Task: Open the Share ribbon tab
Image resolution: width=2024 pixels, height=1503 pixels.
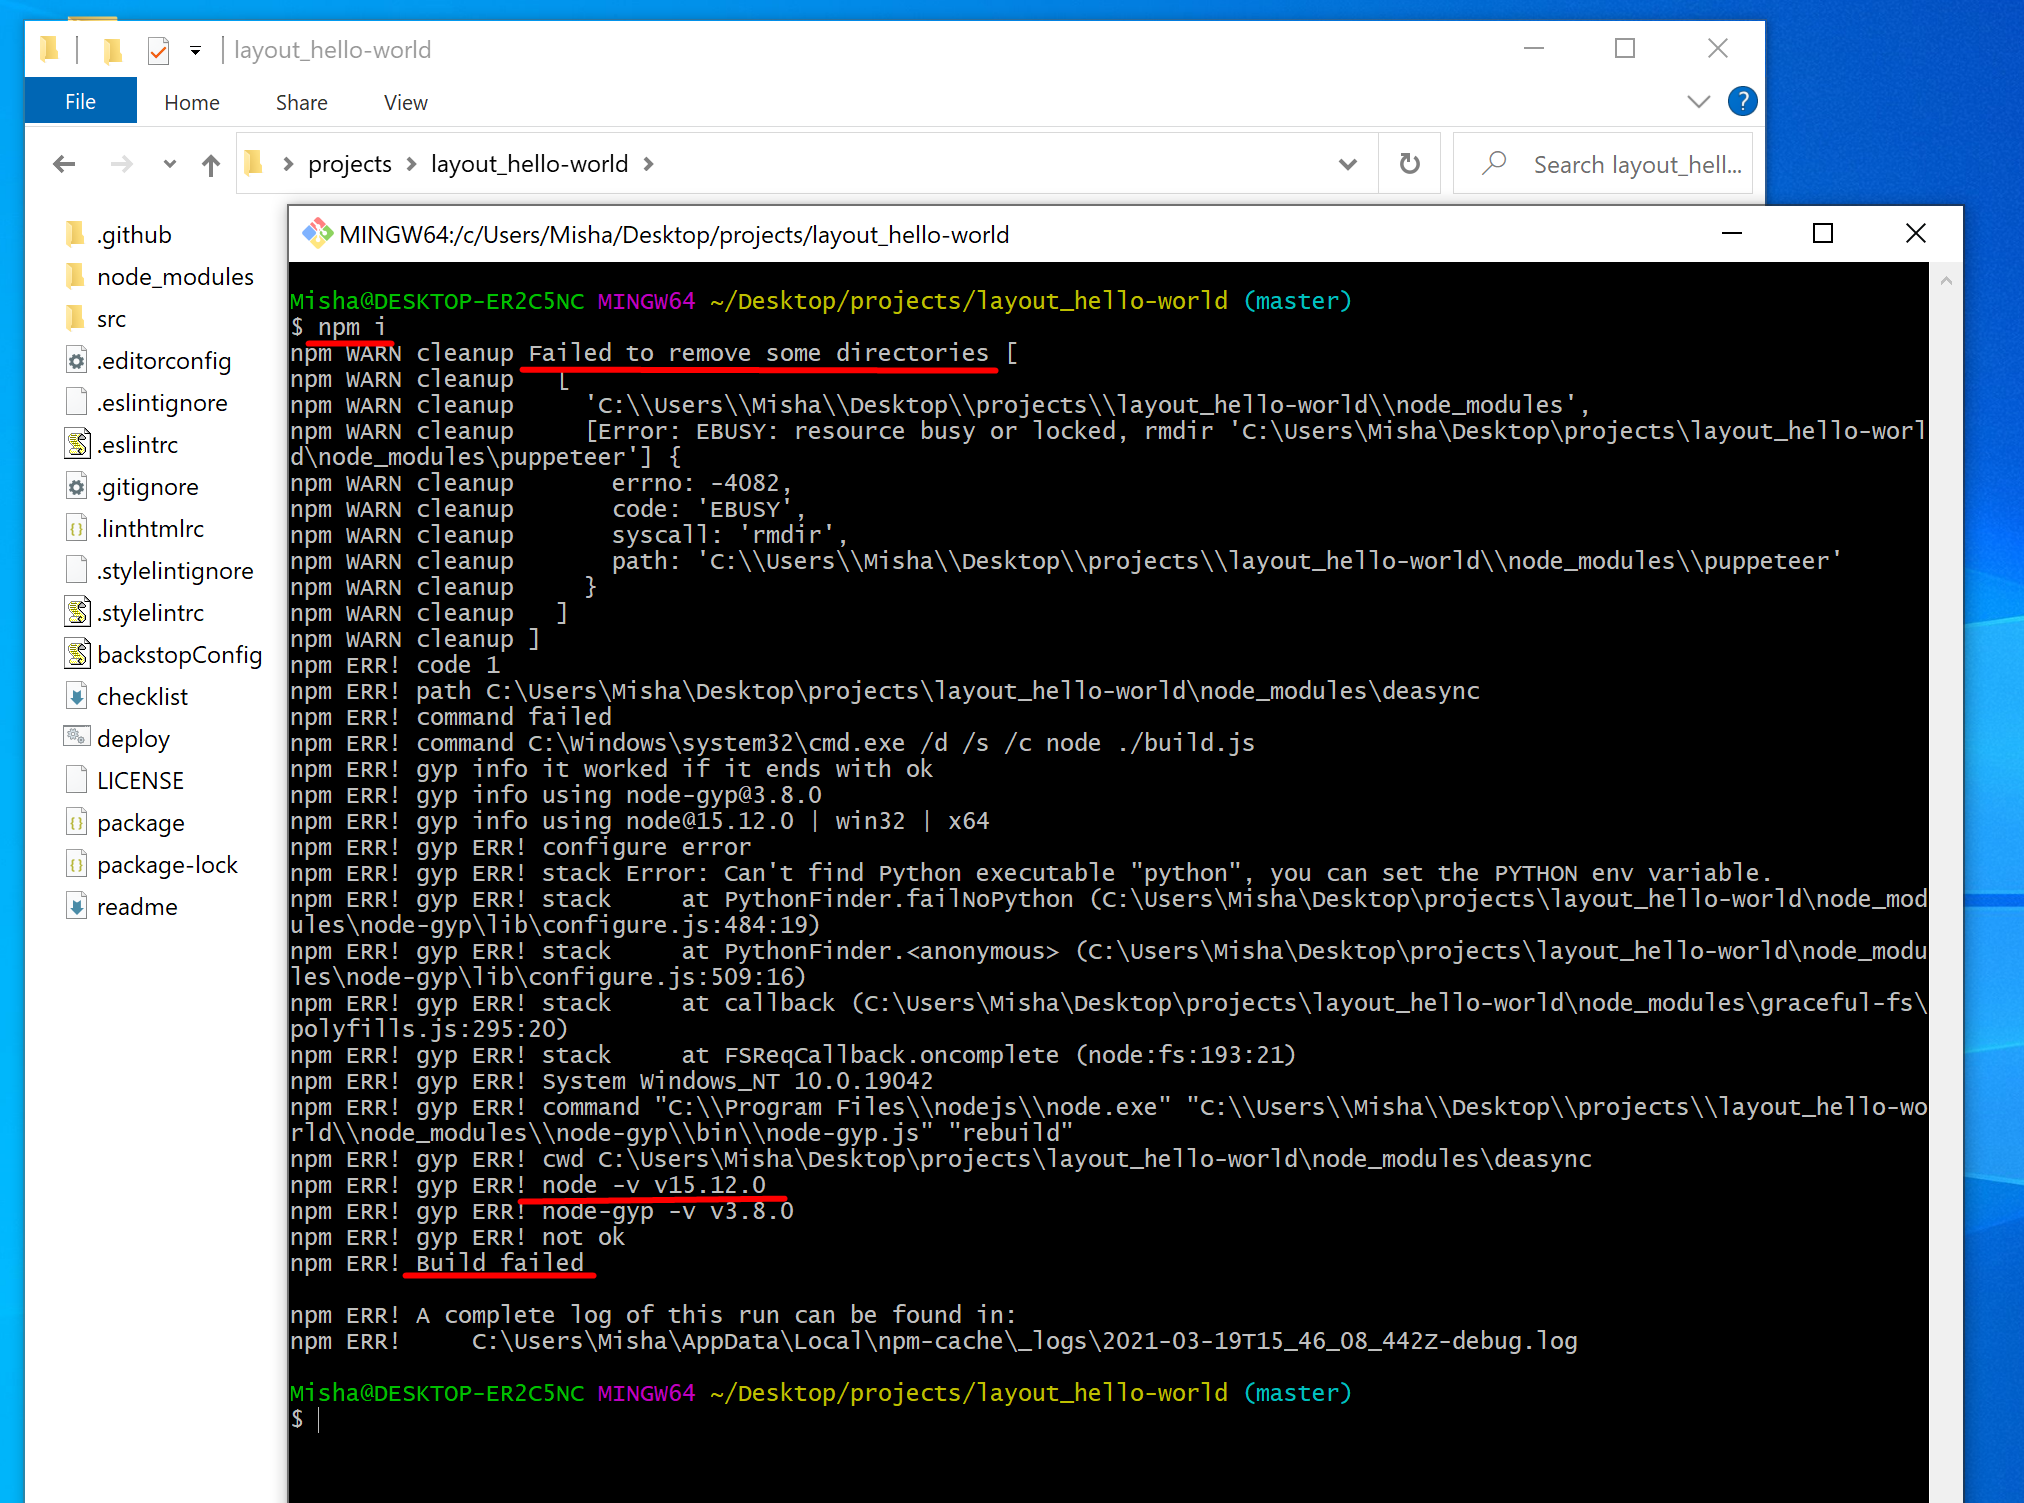Action: pos(302,102)
